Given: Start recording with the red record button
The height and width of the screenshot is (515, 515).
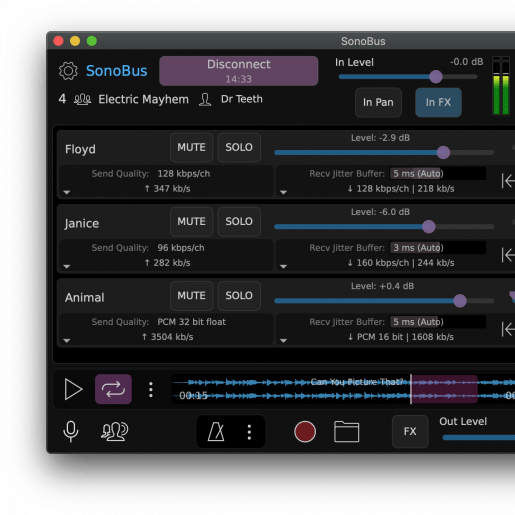Looking at the screenshot, I should 305,432.
